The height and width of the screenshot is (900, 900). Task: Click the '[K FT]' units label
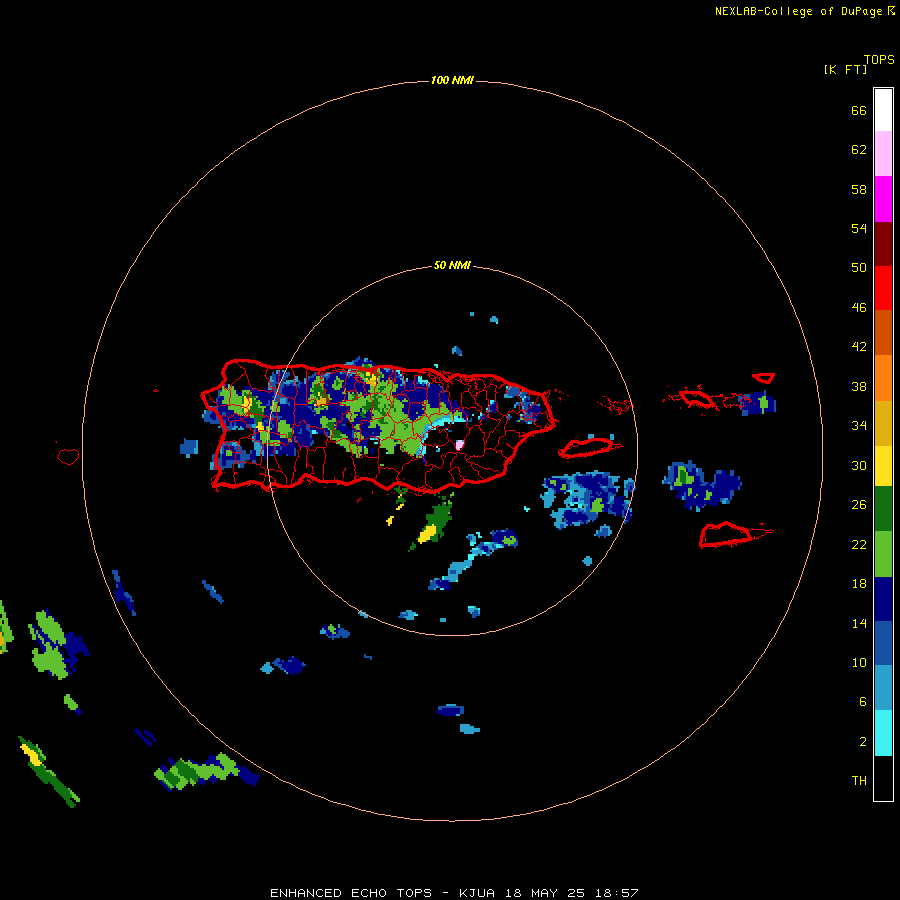click(845, 69)
